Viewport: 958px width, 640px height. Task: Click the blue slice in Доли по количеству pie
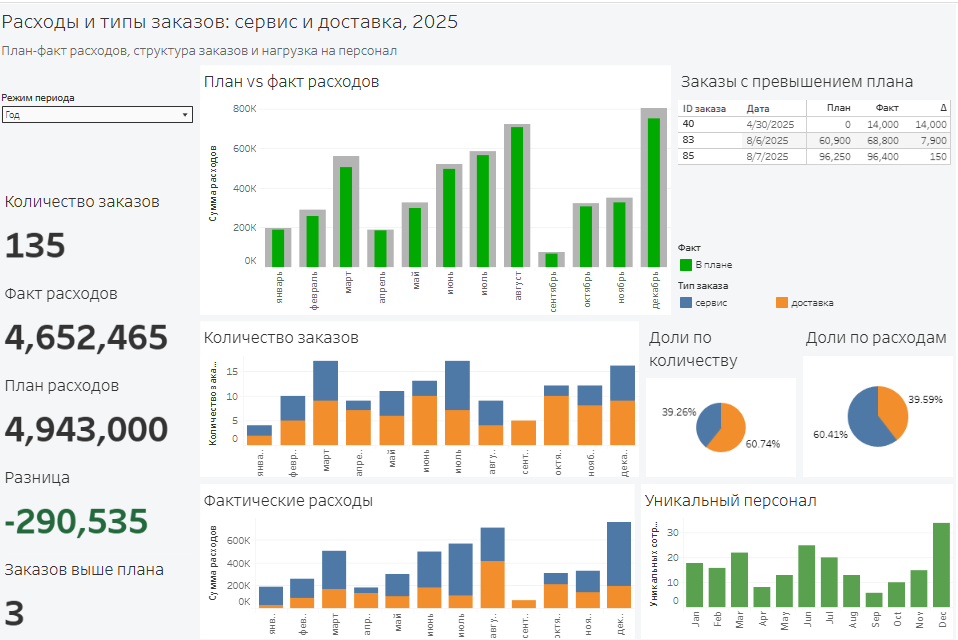(x=709, y=423)
